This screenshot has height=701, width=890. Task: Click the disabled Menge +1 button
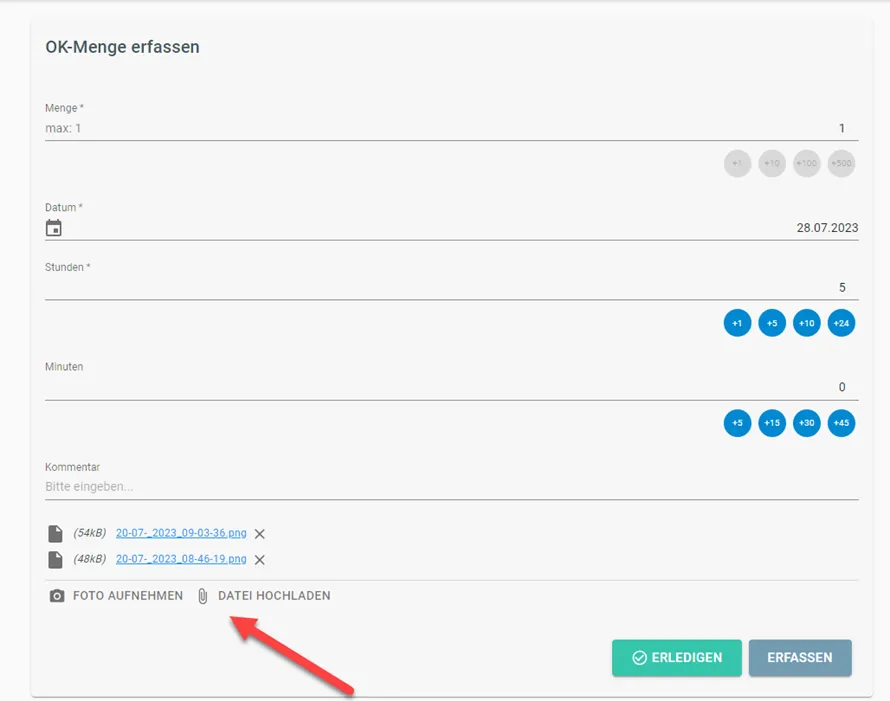(x=737, y=163)
